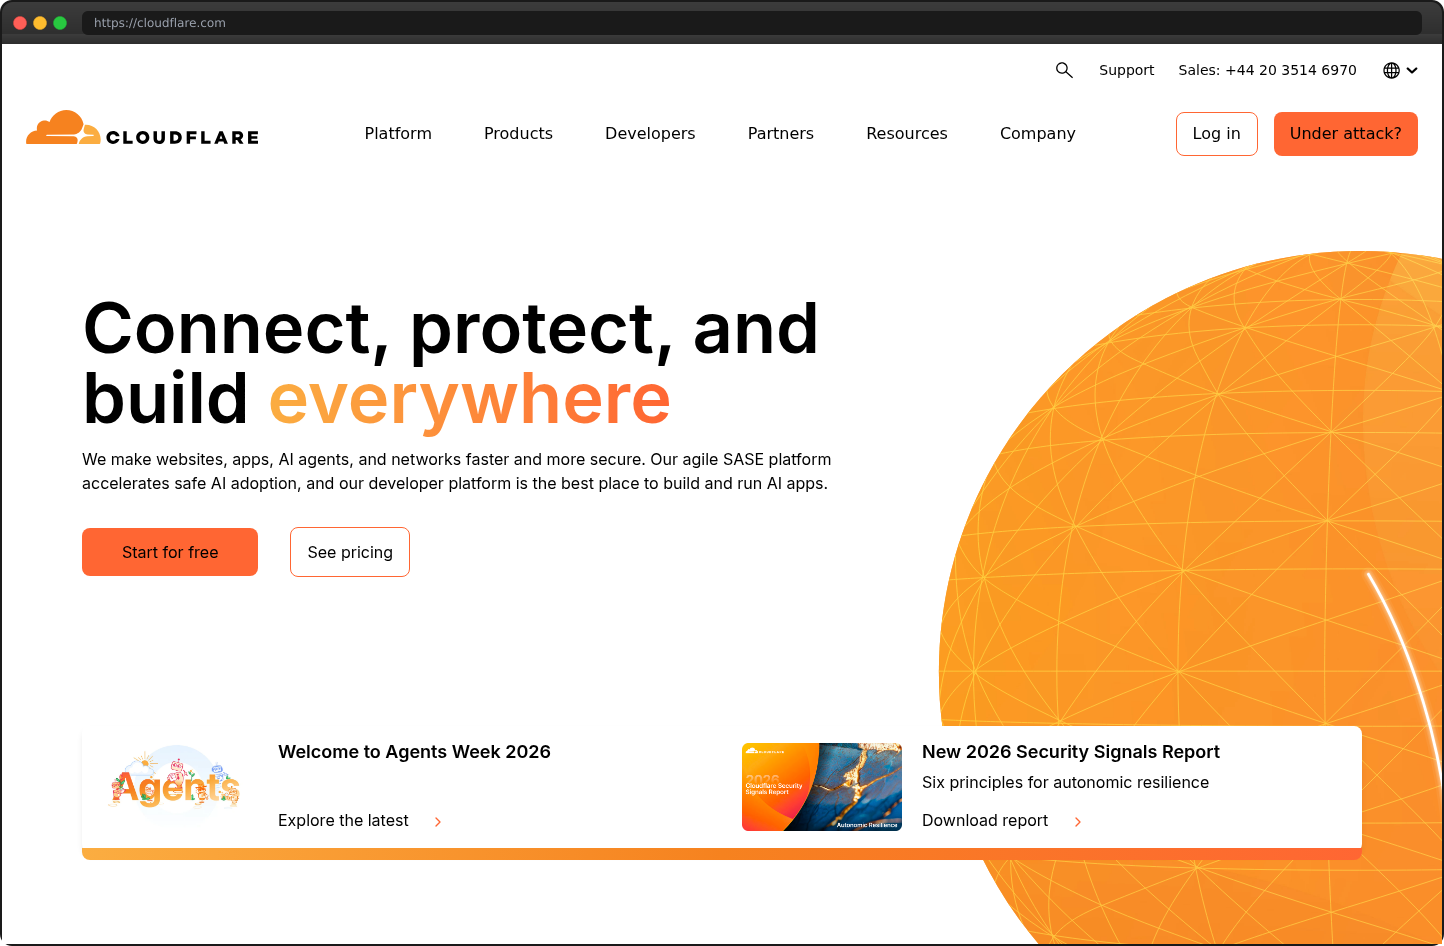Select Developers in the navigation bar
This screenshot has height=946, width=1444.
(x=649, y=133)
